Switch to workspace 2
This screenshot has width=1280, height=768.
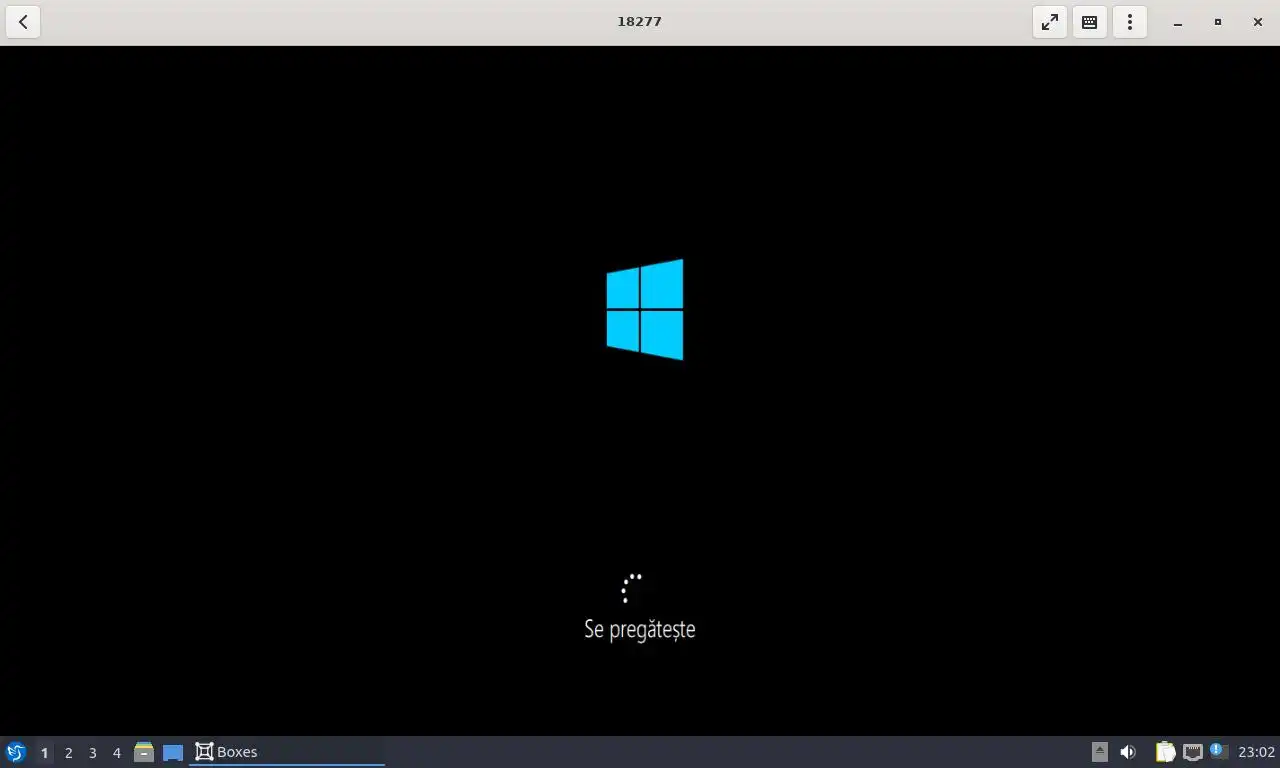tap(68, 752)
